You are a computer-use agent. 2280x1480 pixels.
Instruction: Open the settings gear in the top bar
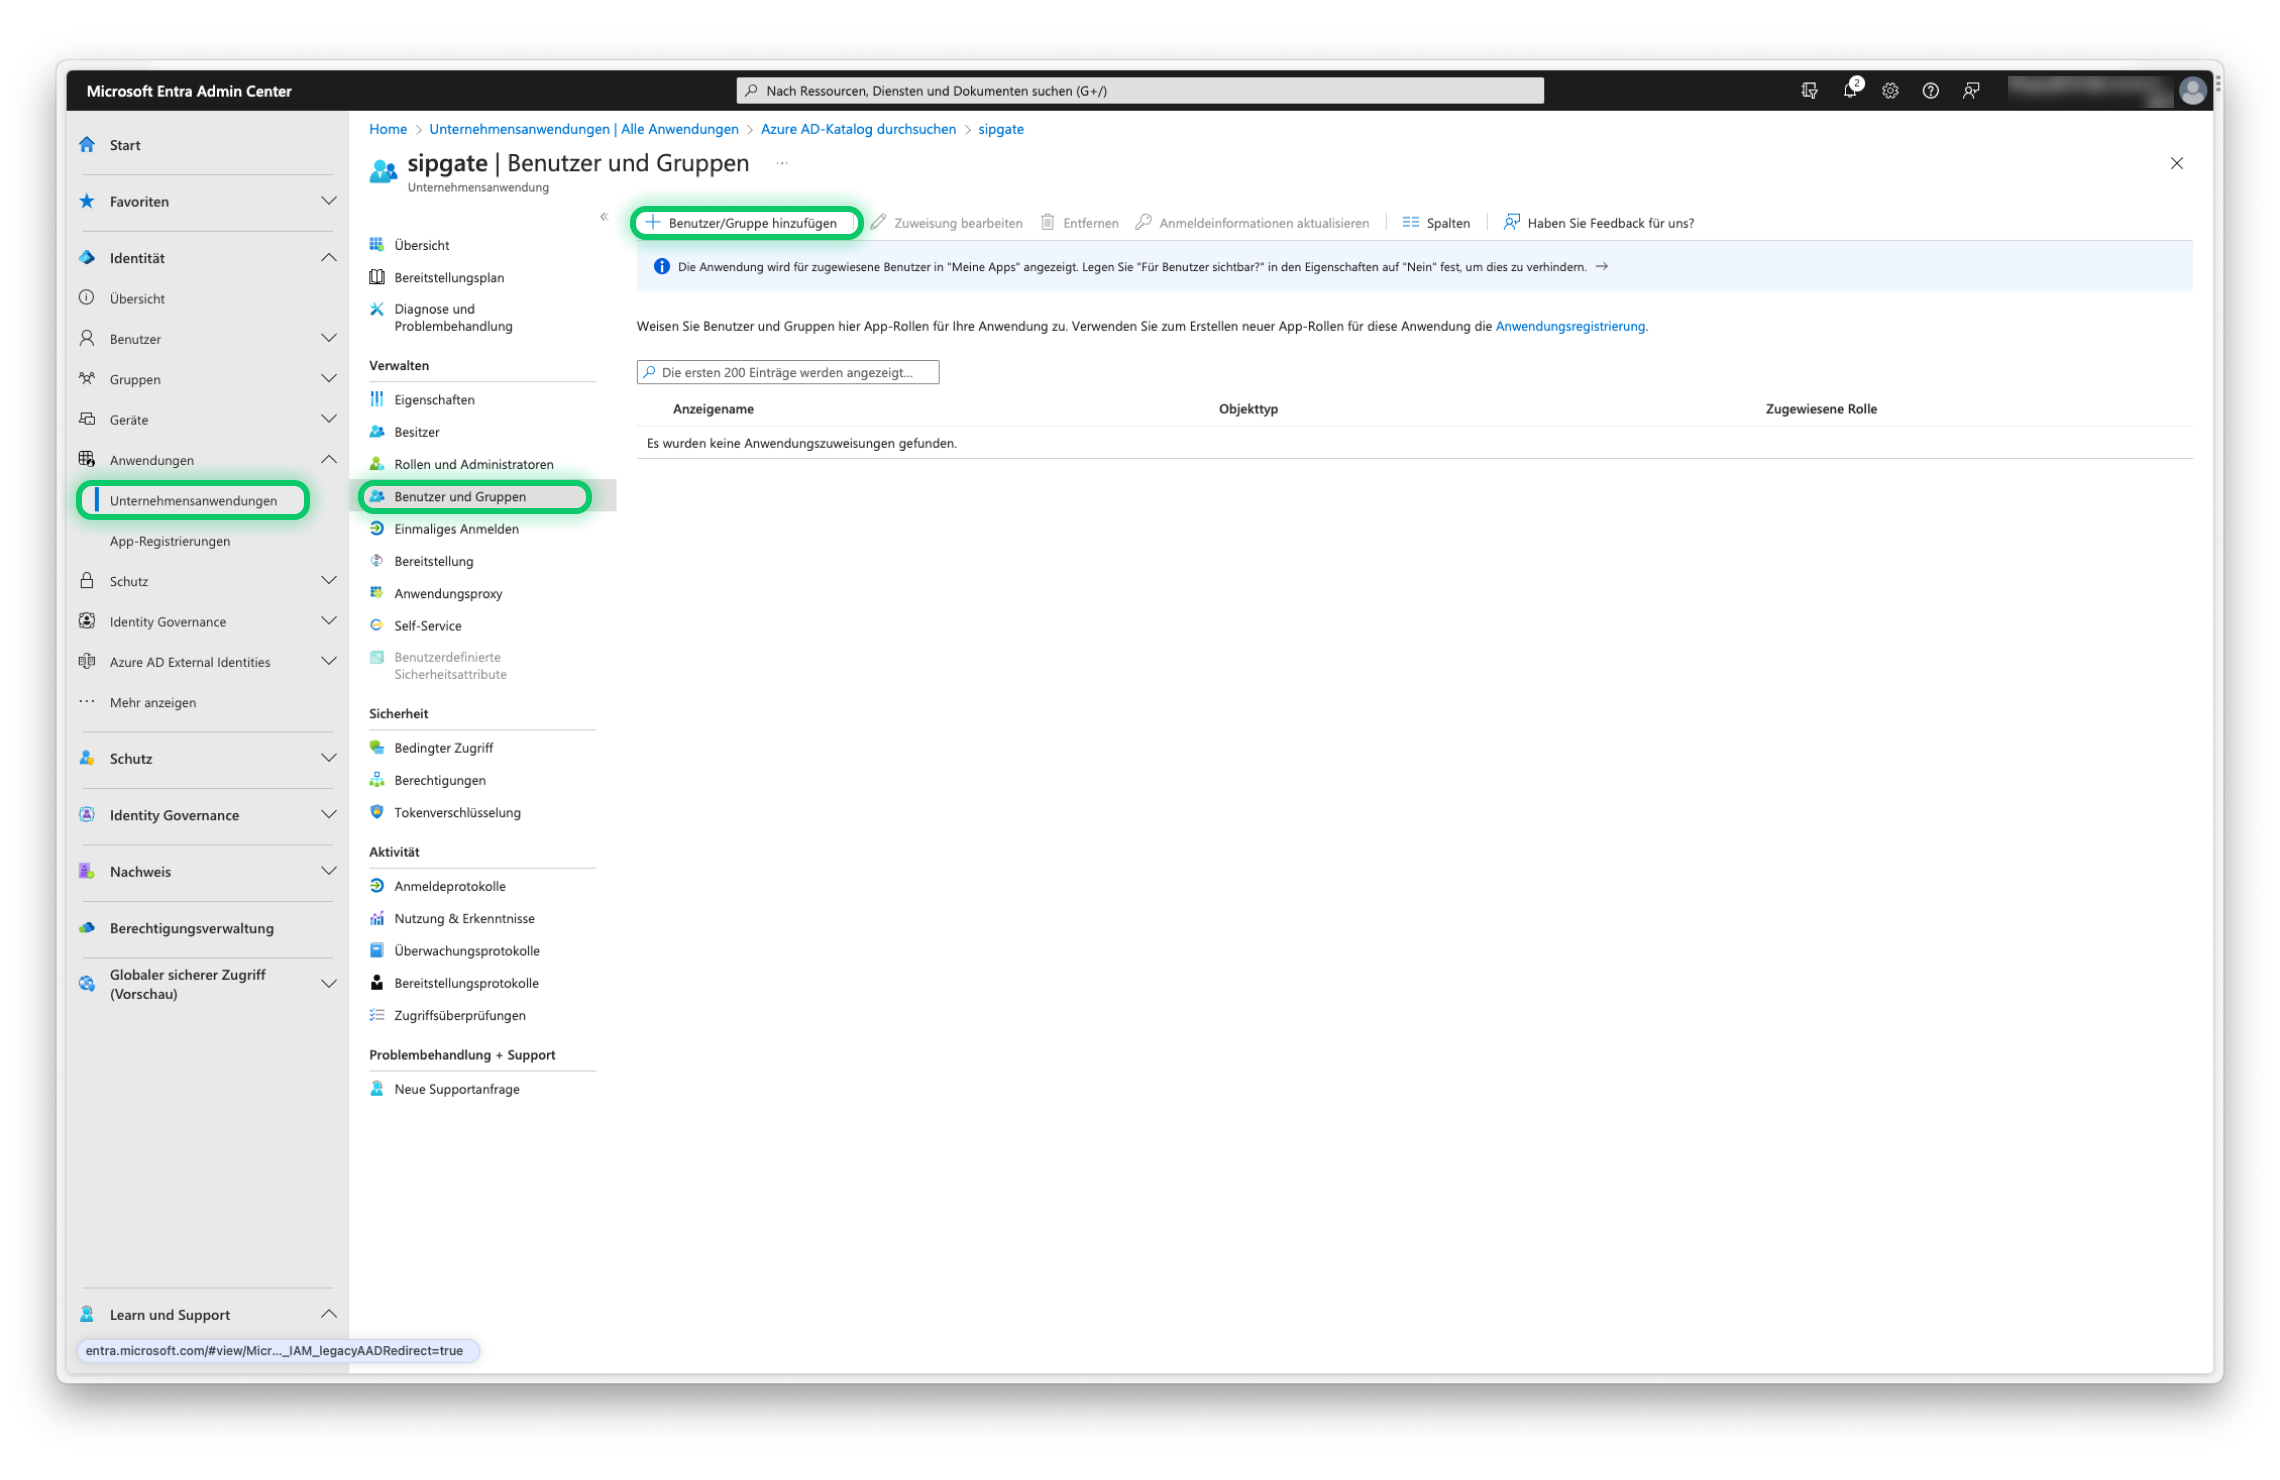(x=1889, y=90)
